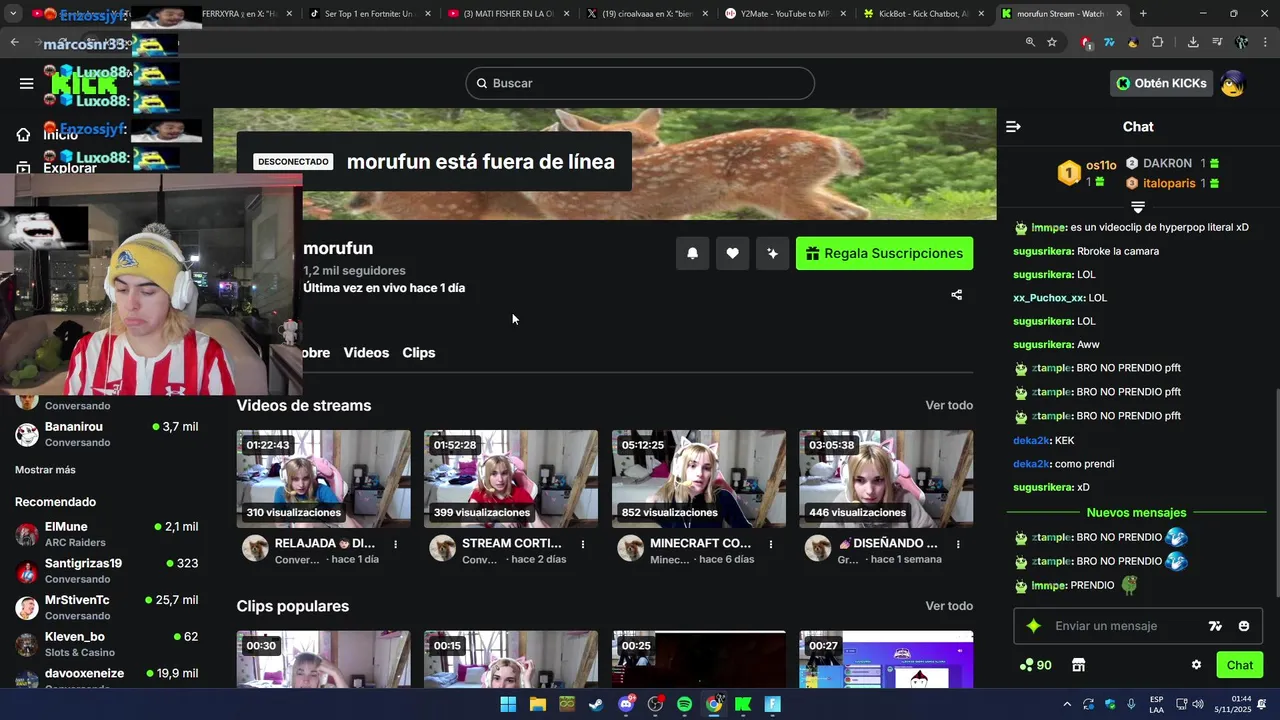Show hidden system tray icons
The image size is (1280, 720).
(x=1067, y=704)
